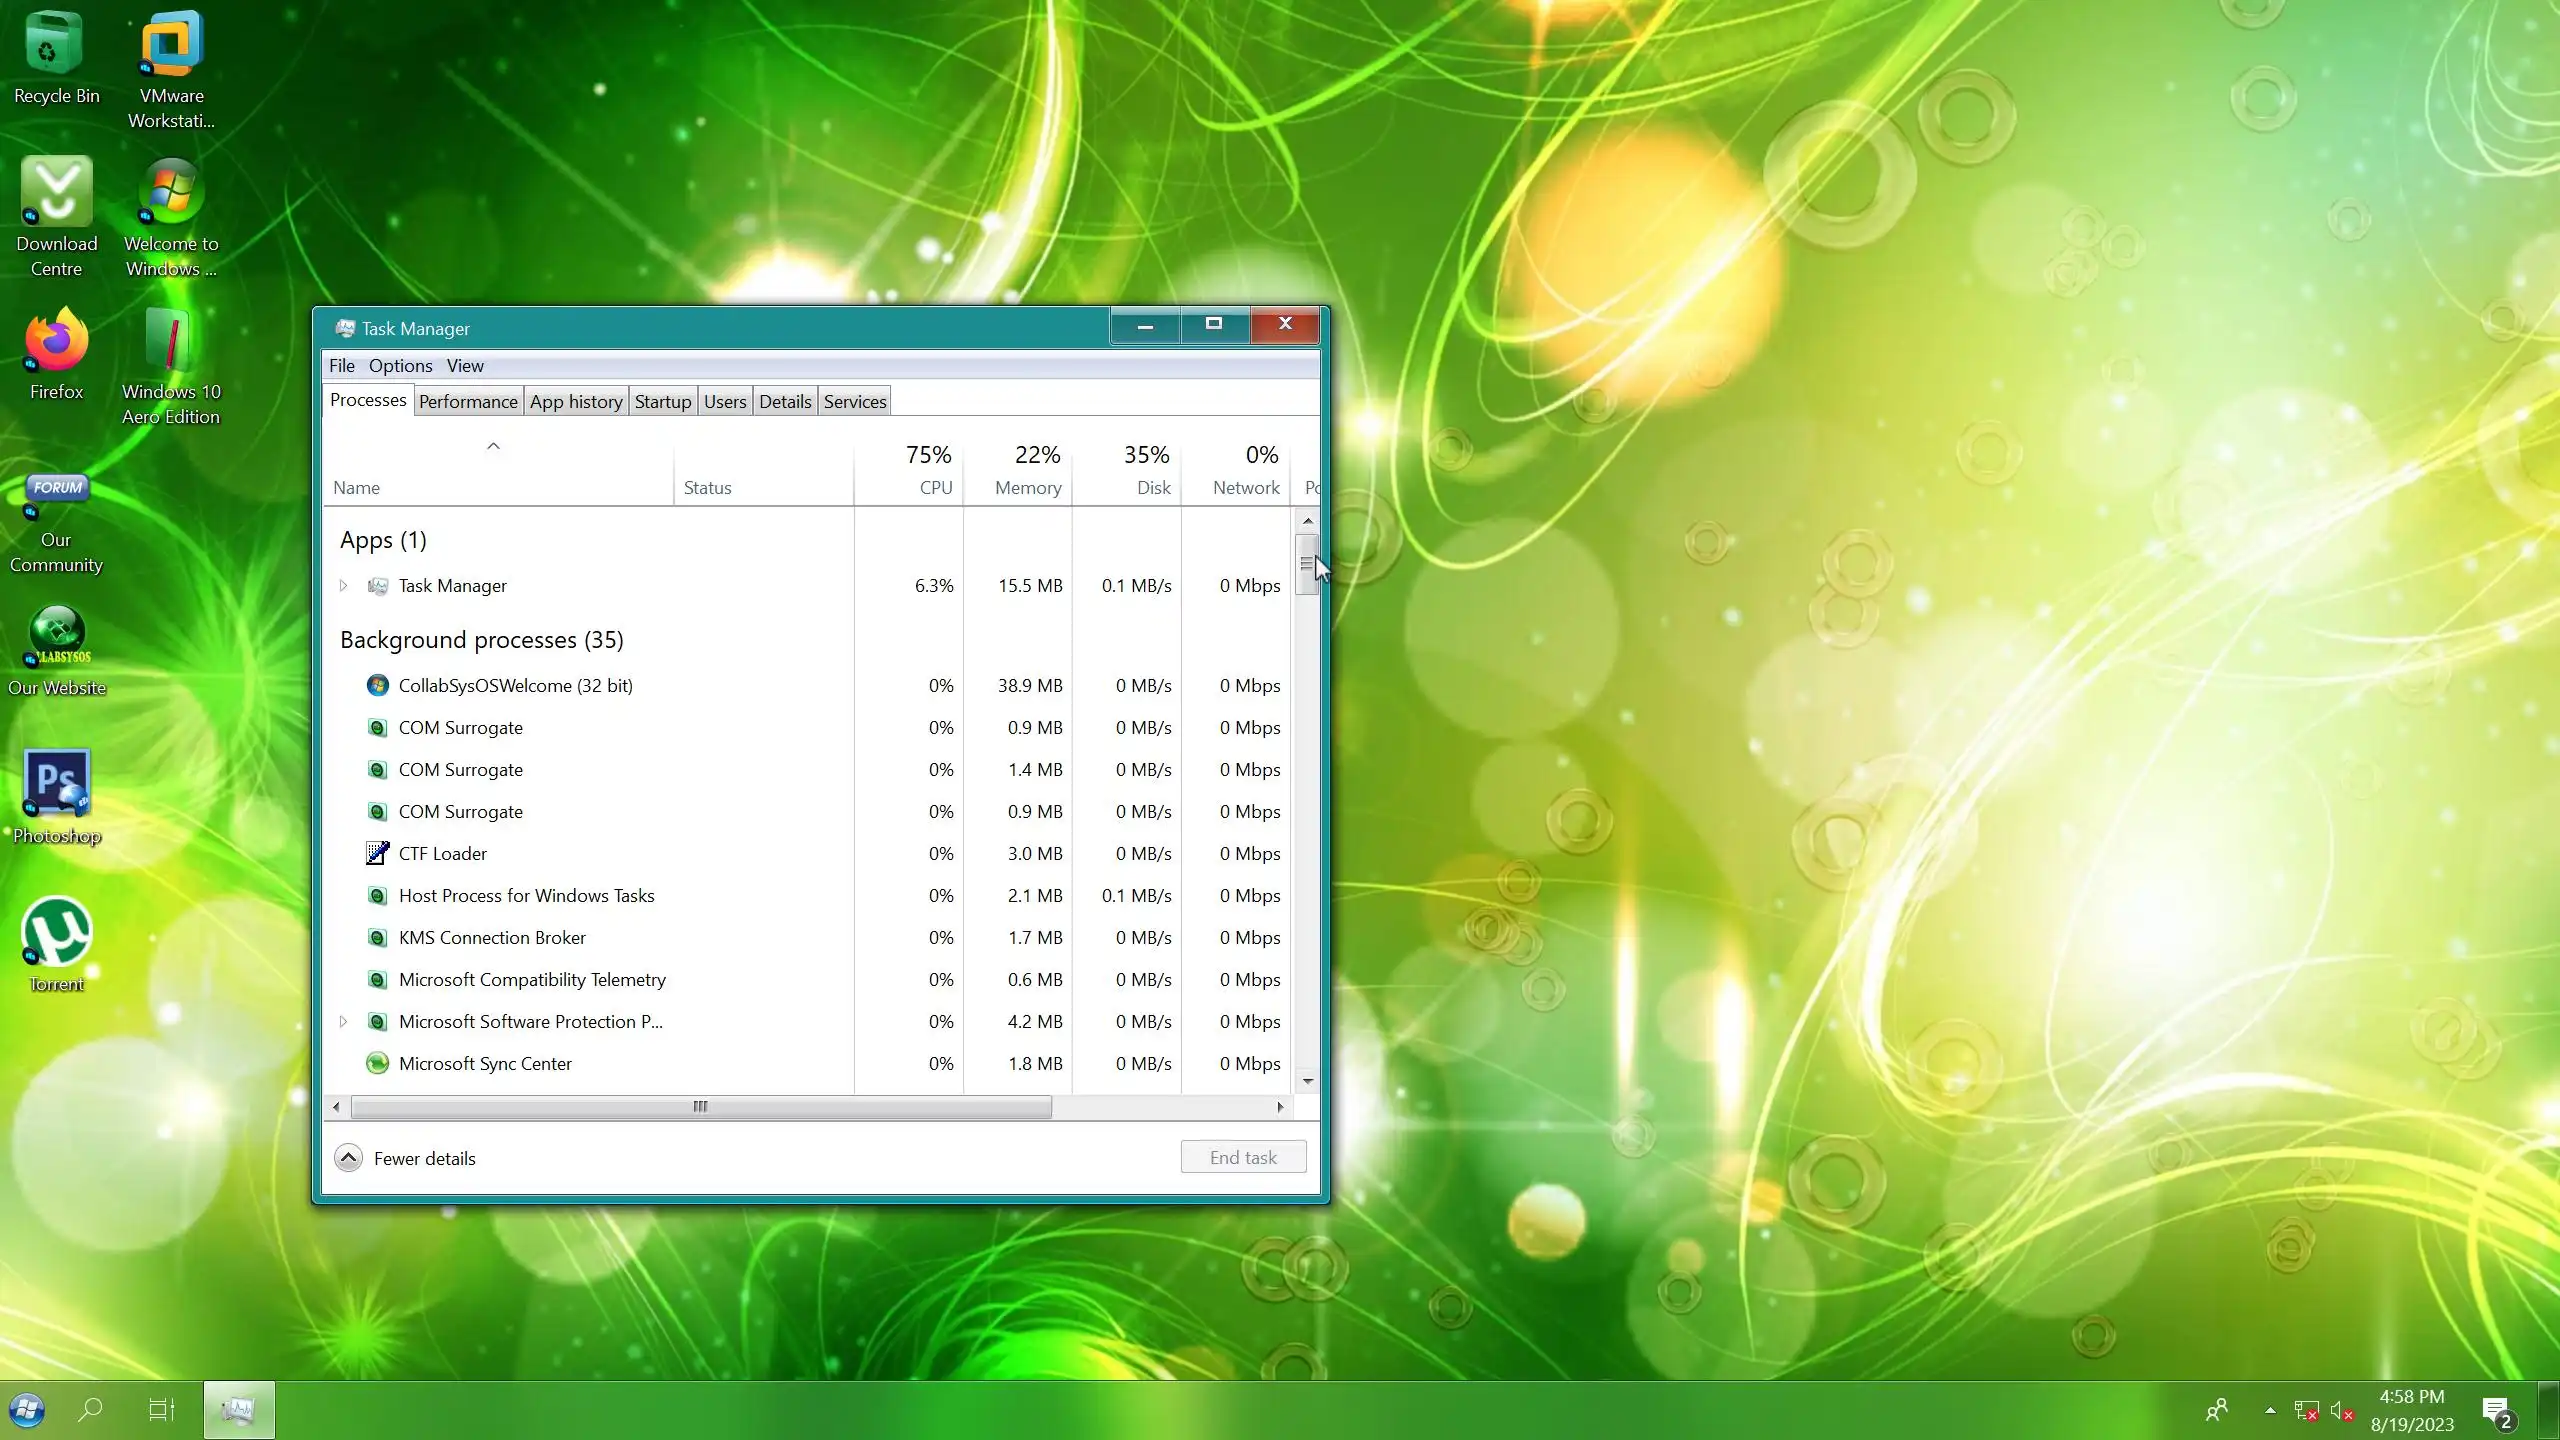Click the vertical scrollbar down arrow
The width and height of the screenshot is (2560, 1440).
pos(1307,1081)
